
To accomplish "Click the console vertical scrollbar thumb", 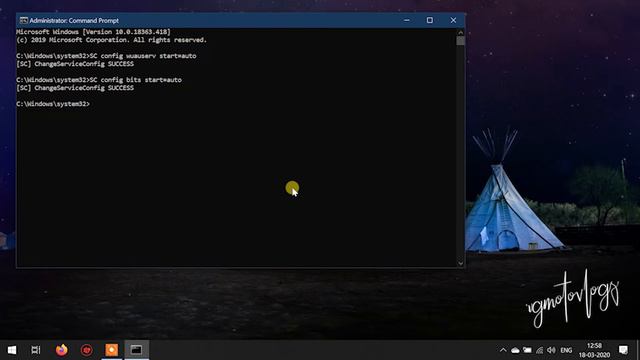I will point(460,41).
